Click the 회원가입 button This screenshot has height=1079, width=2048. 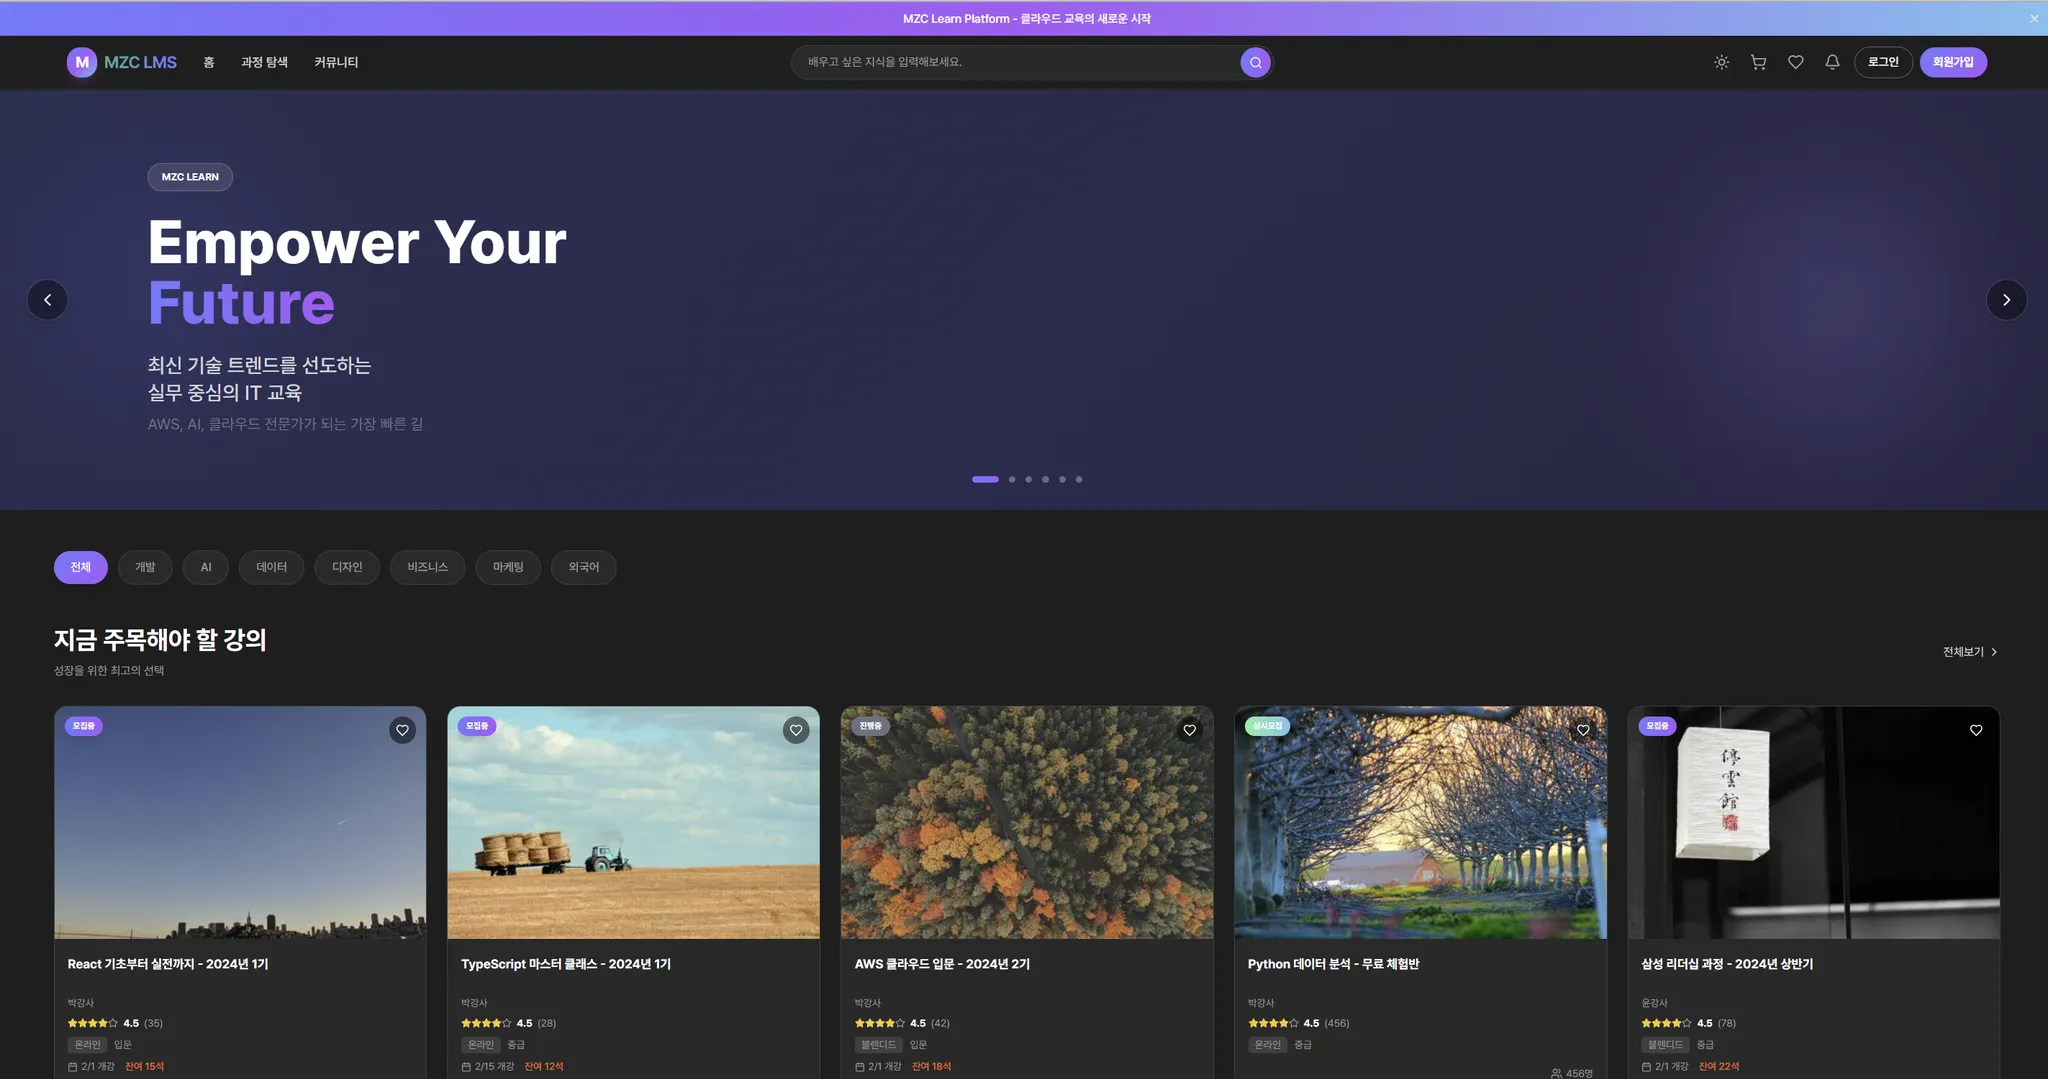(1952, 62)
